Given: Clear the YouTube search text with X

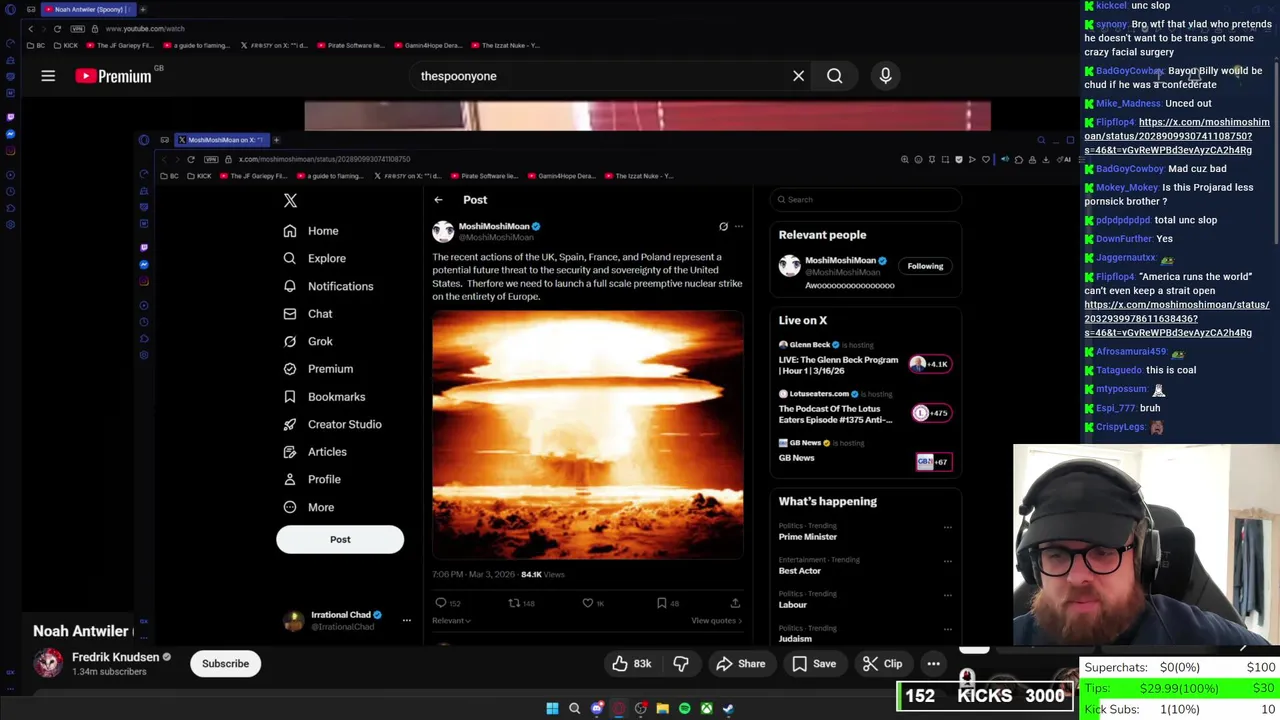Looking at the screenshot, I should (798, 76).
